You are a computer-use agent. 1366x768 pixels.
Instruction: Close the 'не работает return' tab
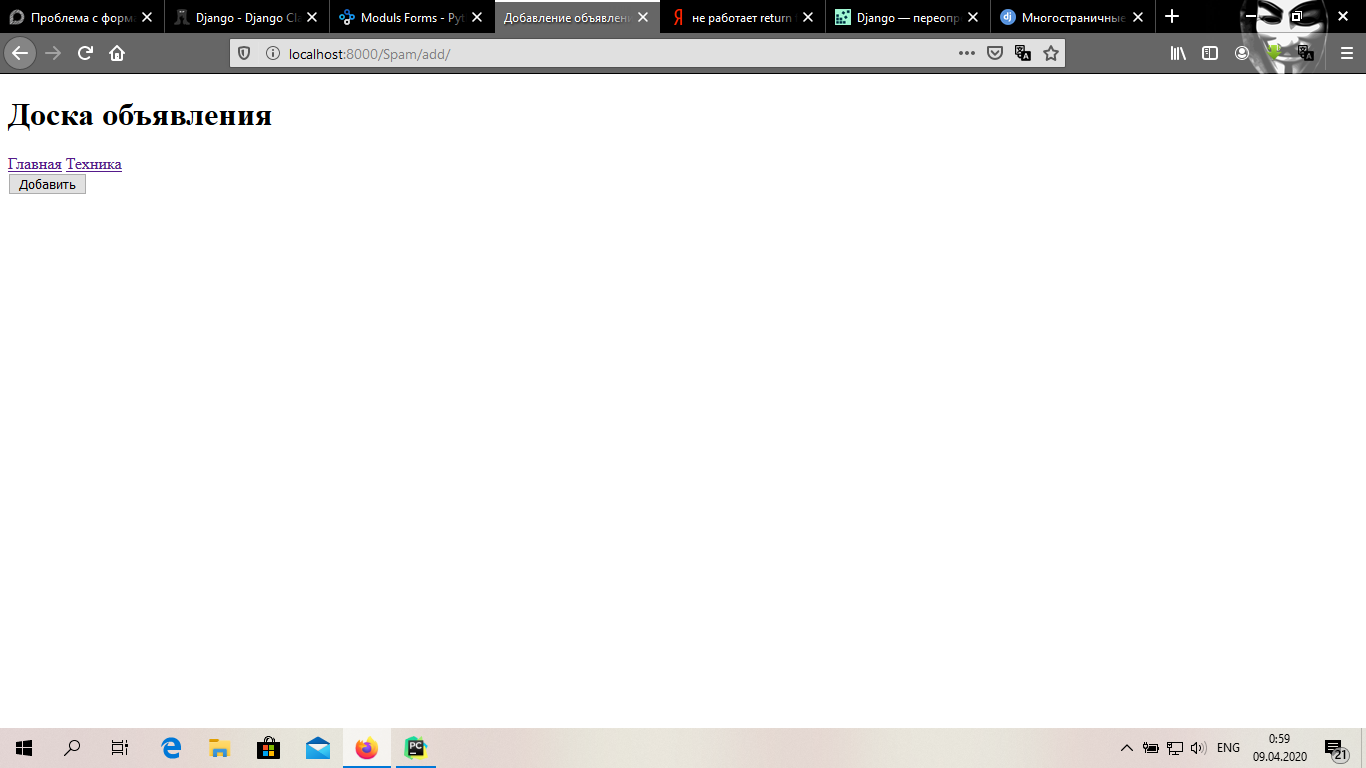click(x=807, y=17)
